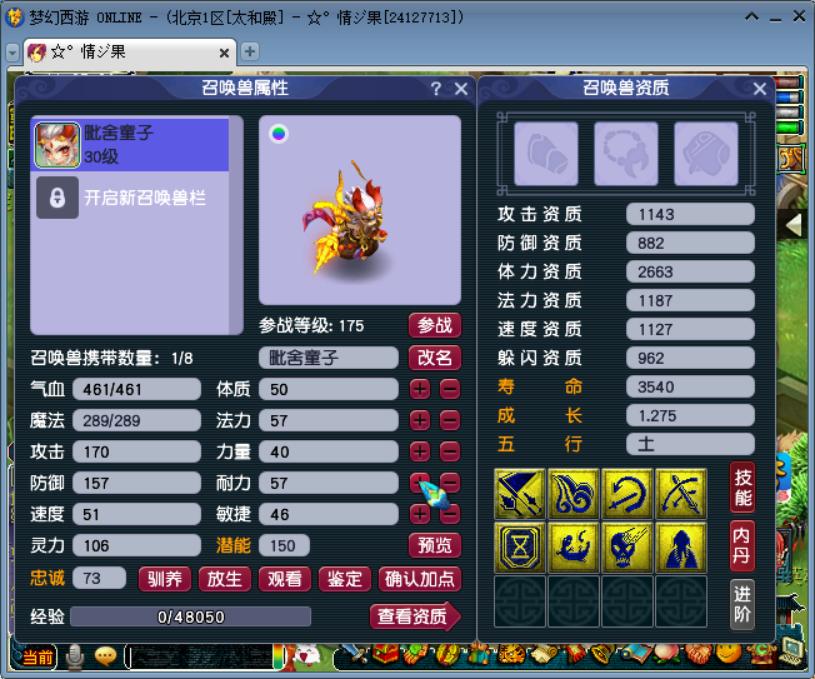Click the lock icon for new pet slot
This screenshot has width=815, height=679.
coord(57,198)
